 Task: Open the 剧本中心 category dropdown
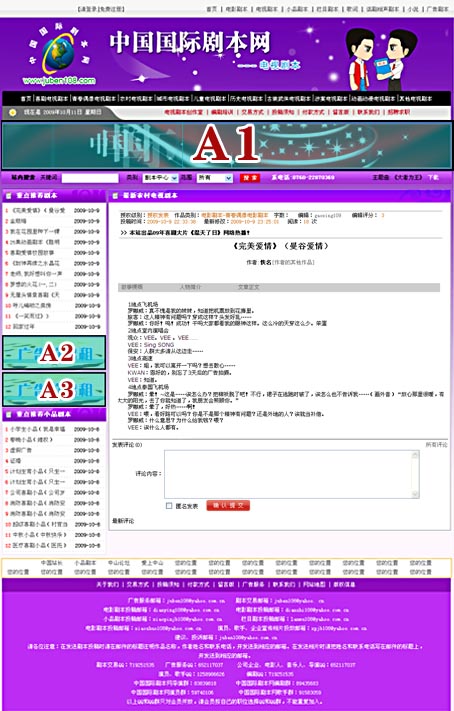[x=160, y=178]
